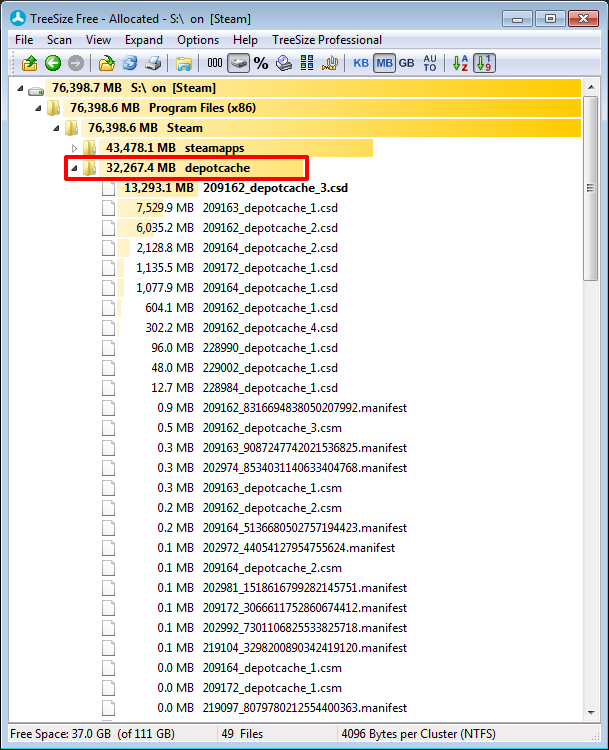Set size unit to KB

point(361,63)
